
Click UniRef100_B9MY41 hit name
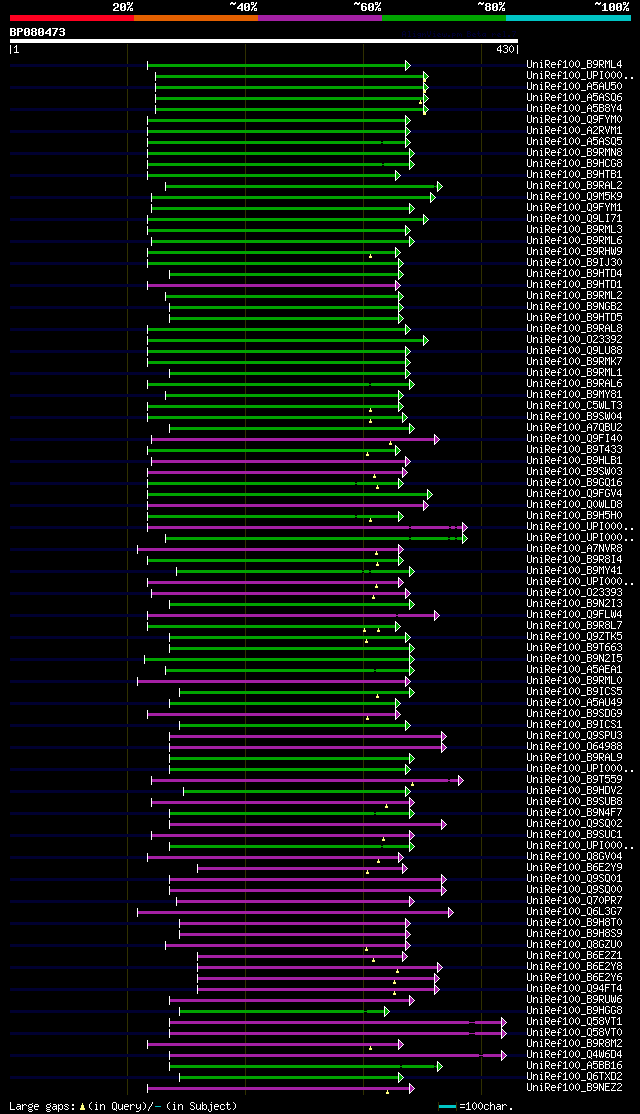[575, 571]
